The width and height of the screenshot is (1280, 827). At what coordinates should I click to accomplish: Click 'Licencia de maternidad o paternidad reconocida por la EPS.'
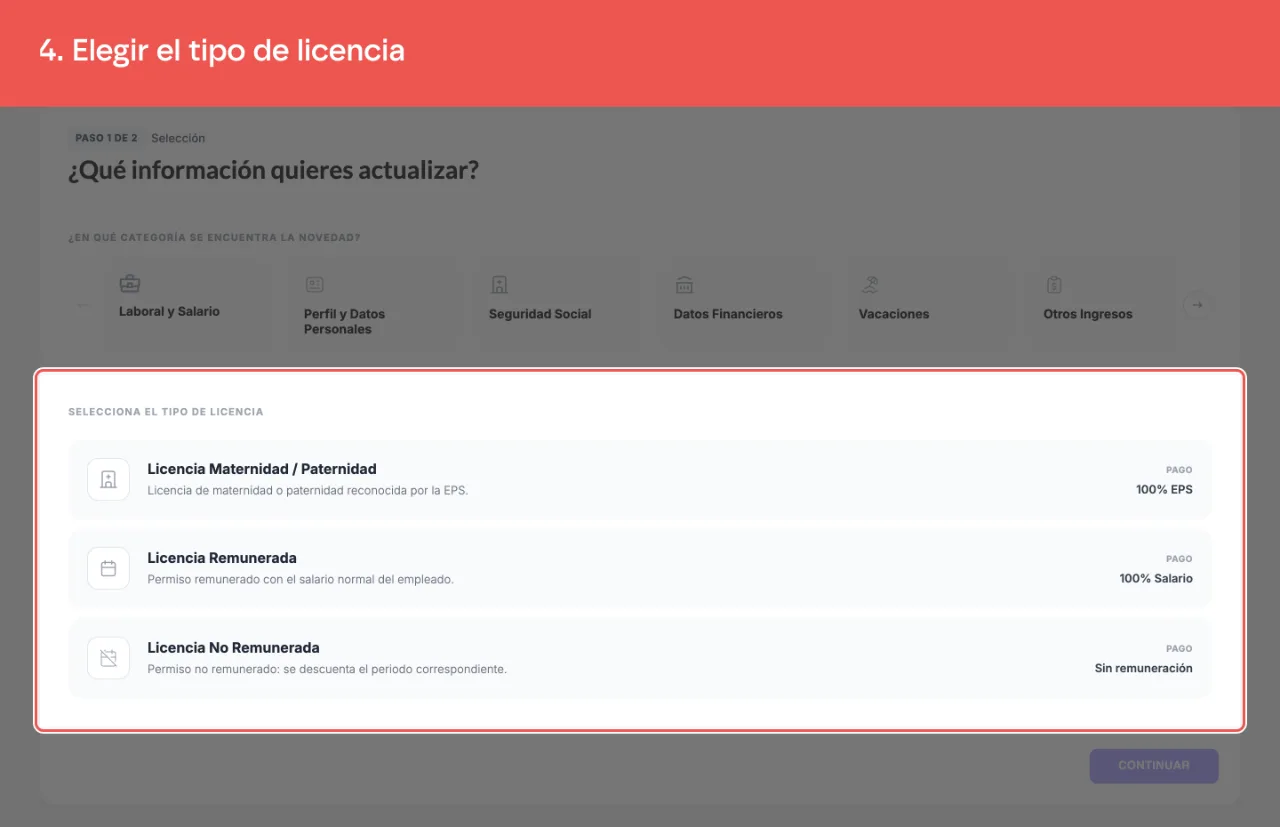[x=307, y=491]
